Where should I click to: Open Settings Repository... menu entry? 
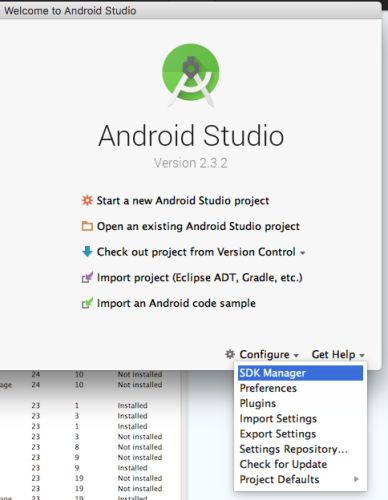[x=300, y=449]
